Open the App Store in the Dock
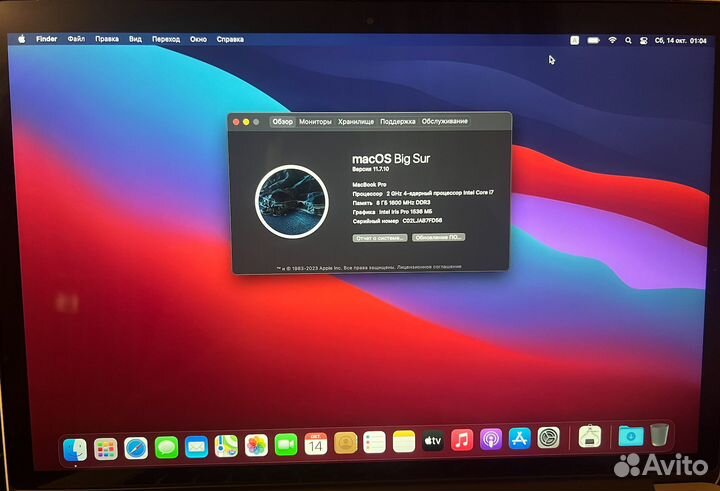The height and width of the screenshot is (491, 720). click(520, 439)
